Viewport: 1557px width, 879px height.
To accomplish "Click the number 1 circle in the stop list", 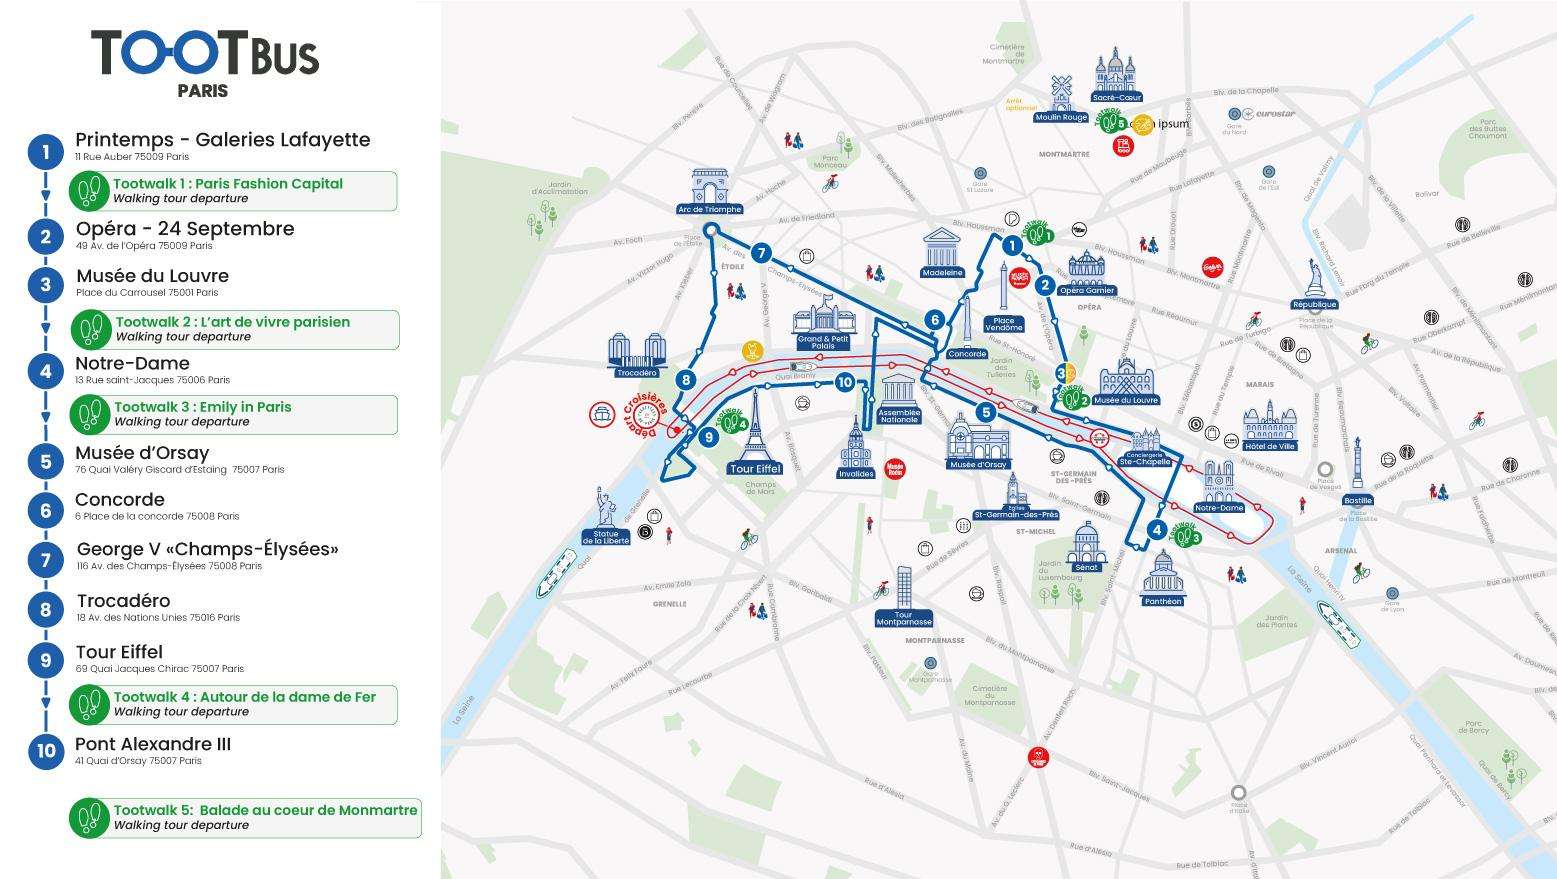I will 45,153.
